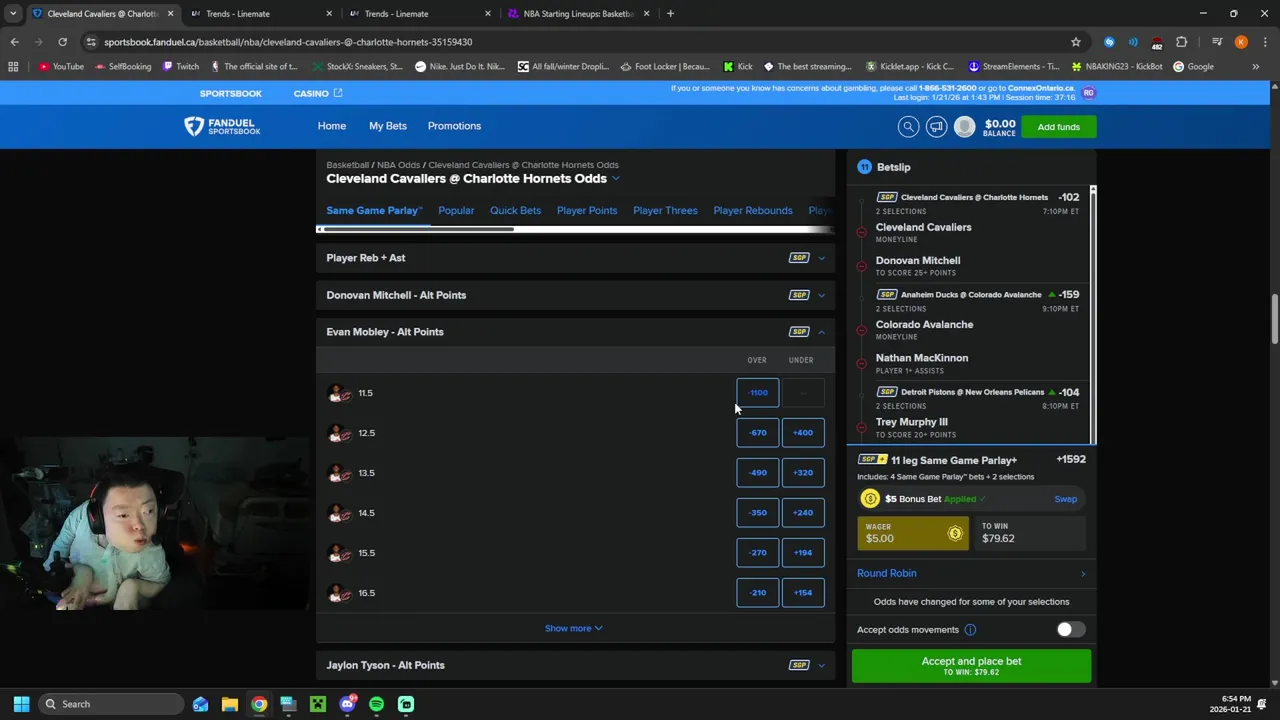Screen dimensions: 1280x720
Task: Switch to Popular tab
Action: click(x=456, y=211)
